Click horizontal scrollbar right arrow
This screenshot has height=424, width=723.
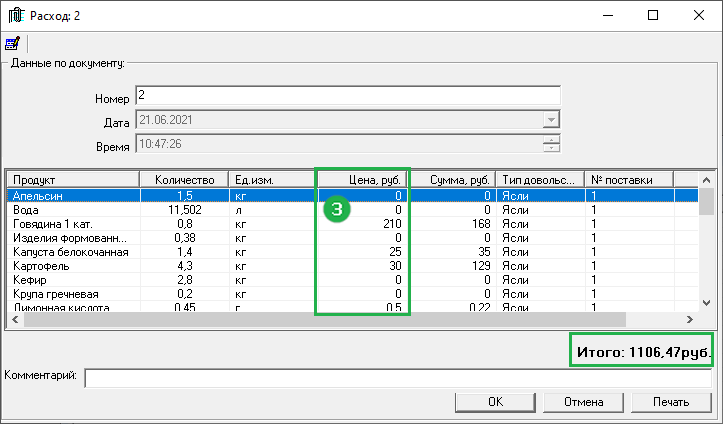tap(690, 319)
